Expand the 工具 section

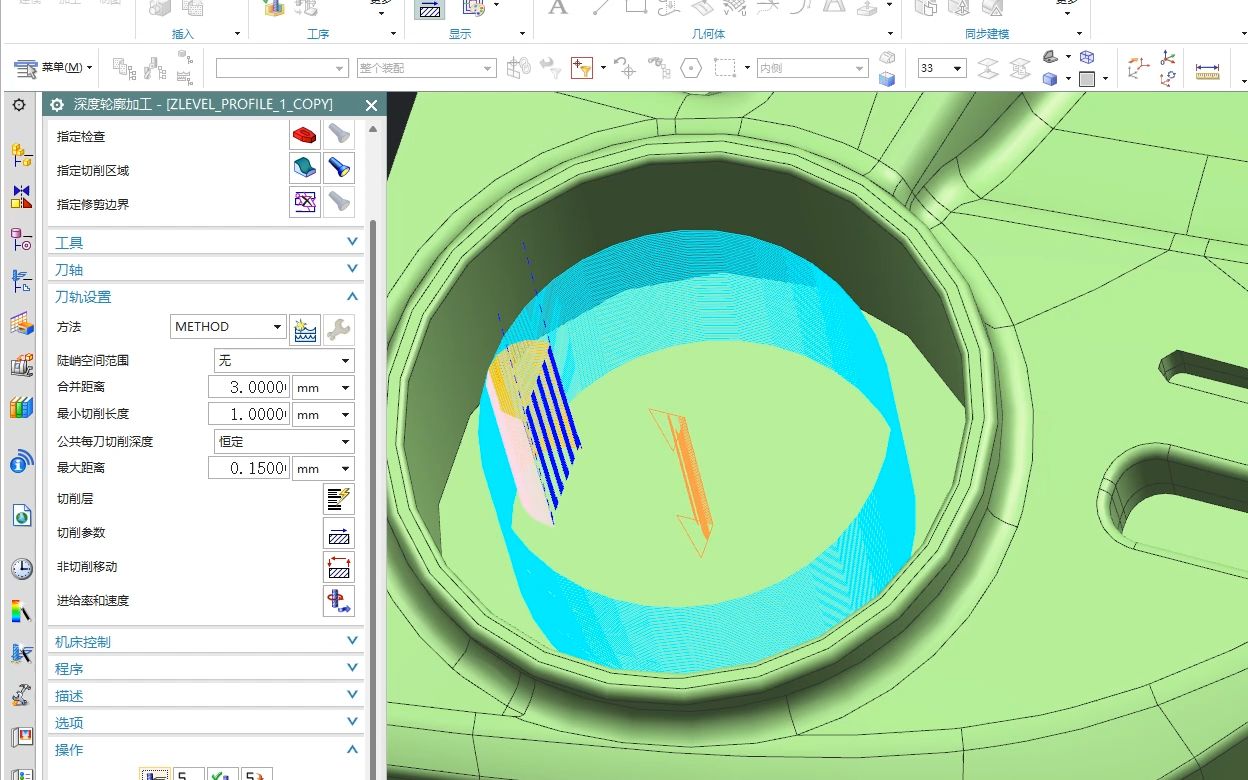coord(205,242)
